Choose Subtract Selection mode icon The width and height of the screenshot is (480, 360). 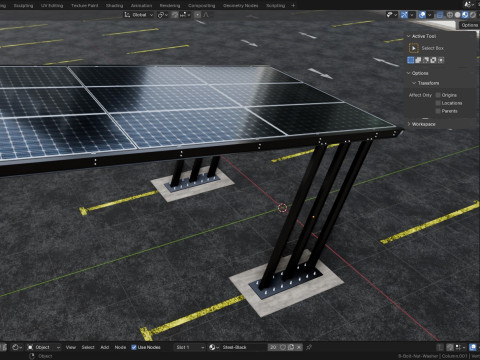(426, 60)
